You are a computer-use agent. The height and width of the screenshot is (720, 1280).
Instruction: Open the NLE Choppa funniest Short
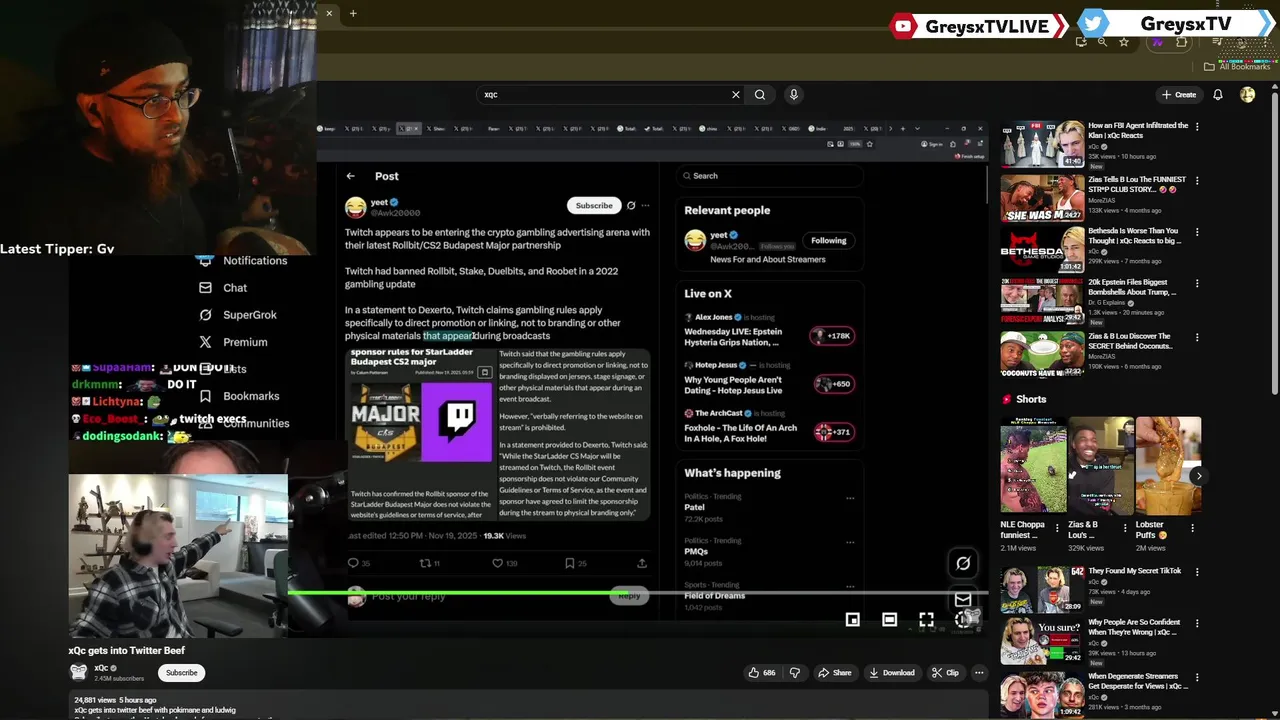tap(1033, 466)
